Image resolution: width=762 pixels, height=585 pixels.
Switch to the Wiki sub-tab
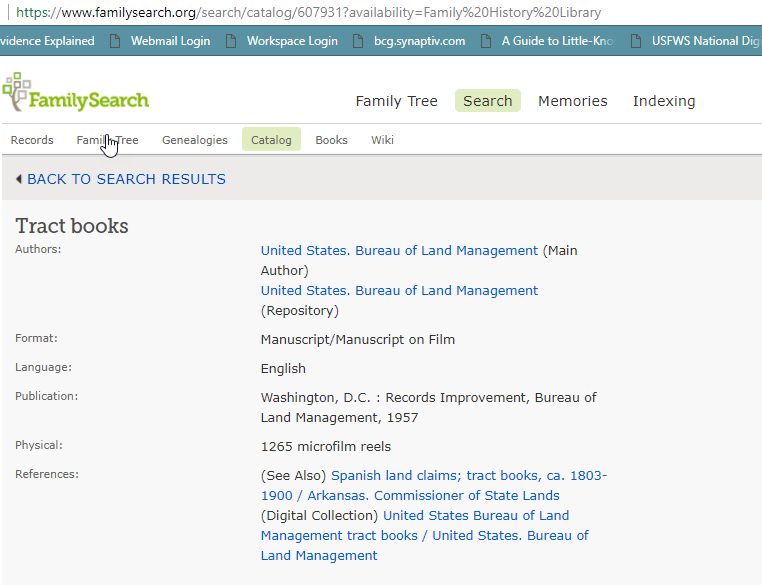tap(382, 140)
